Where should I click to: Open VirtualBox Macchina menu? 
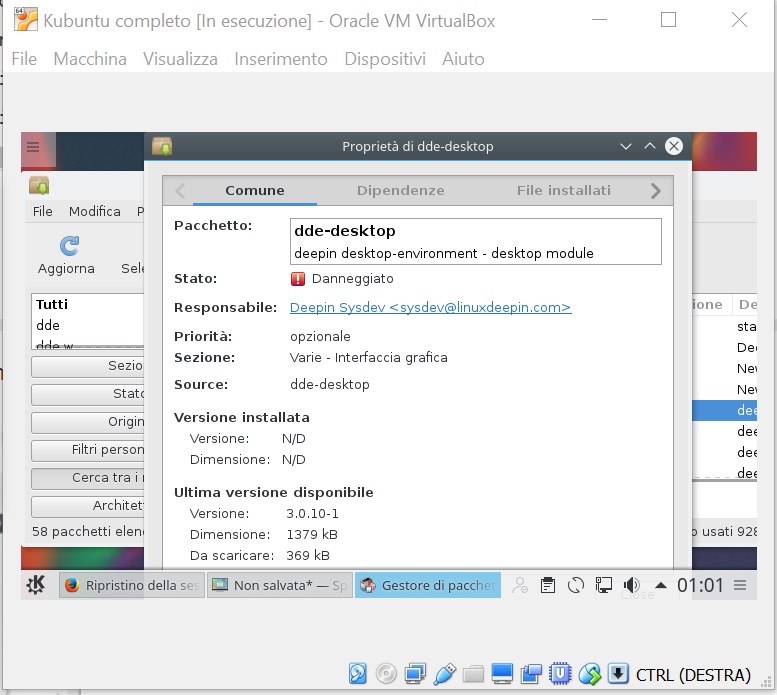(90, 59)
